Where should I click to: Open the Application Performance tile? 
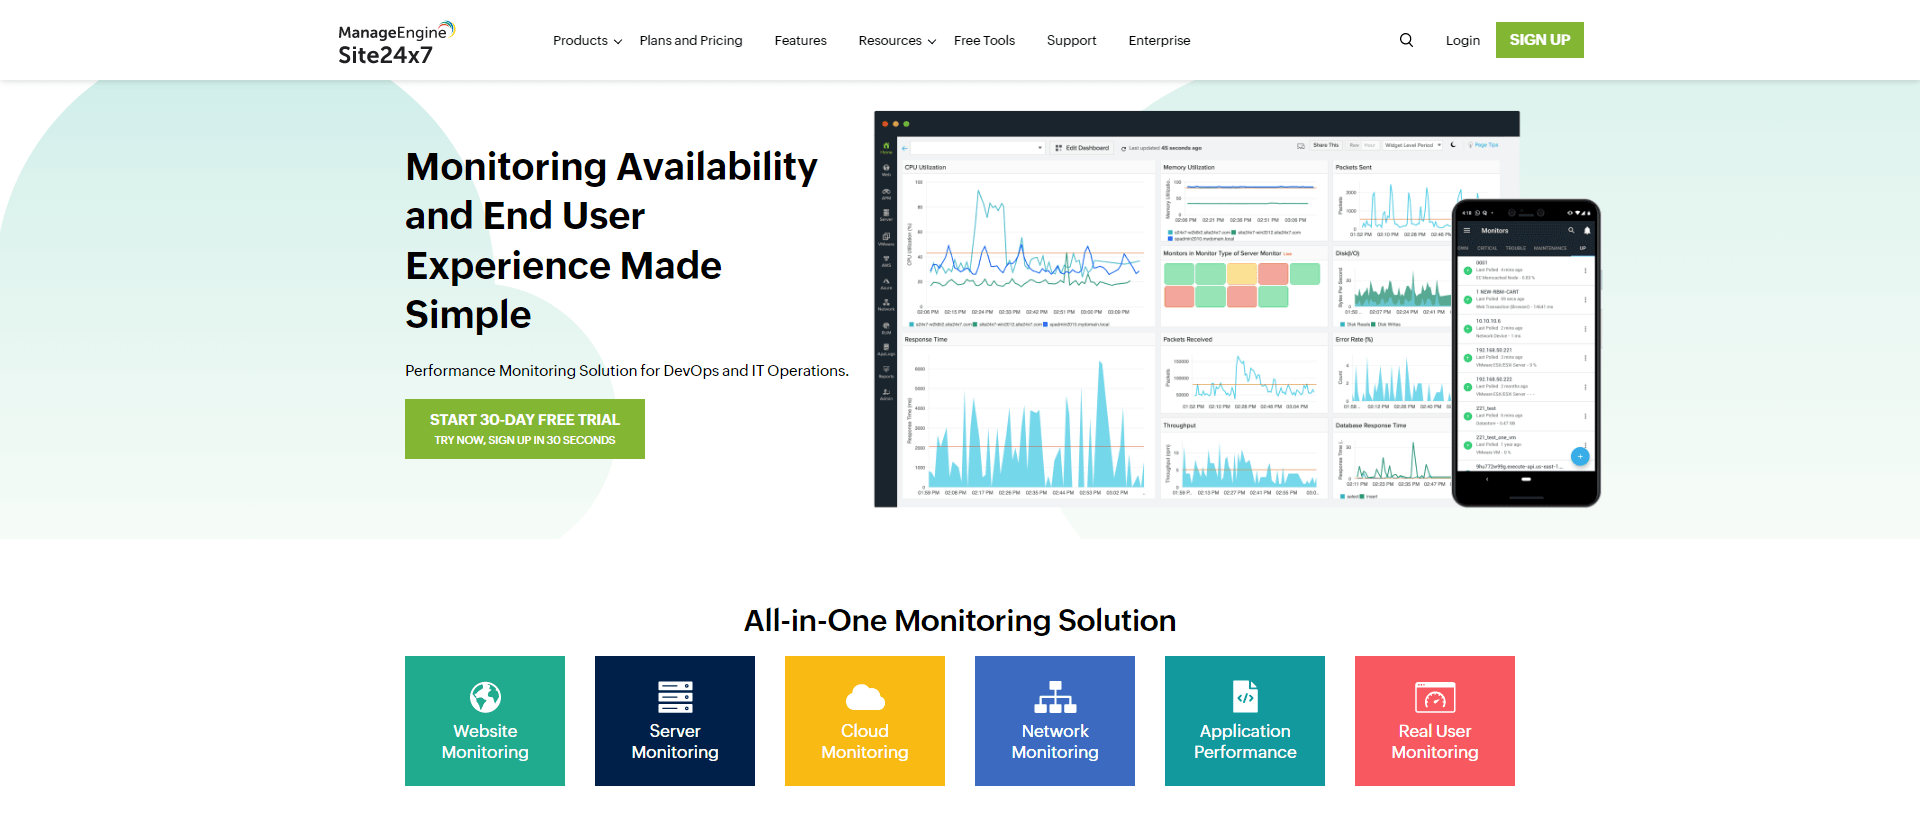point(1245,721)
